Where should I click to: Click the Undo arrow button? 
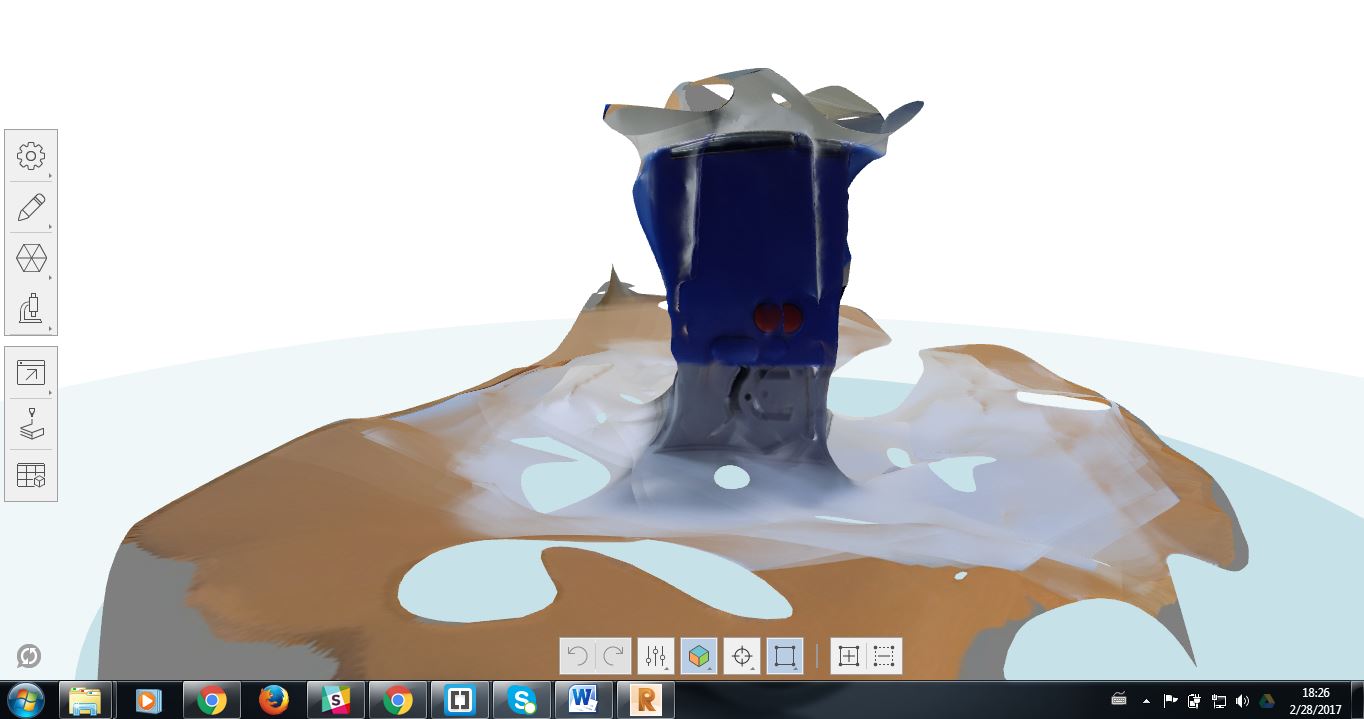pos(577,656)
